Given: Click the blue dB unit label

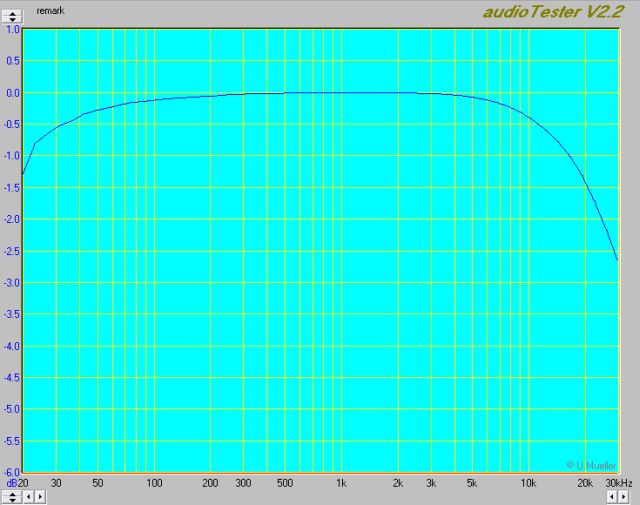Looking at the screenshot, I should (11, 483).
